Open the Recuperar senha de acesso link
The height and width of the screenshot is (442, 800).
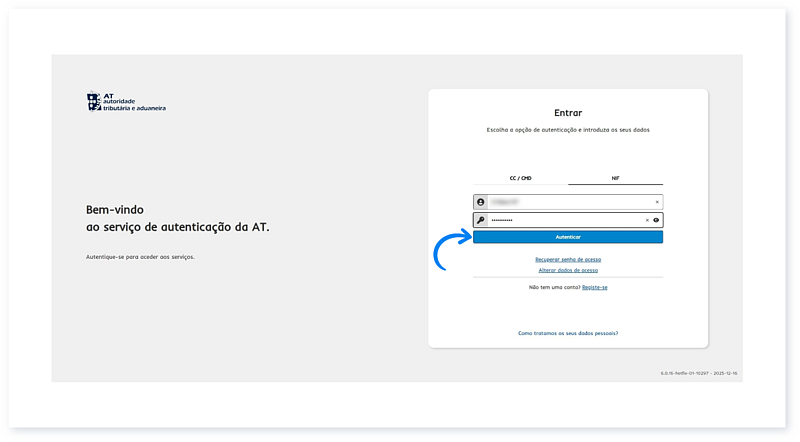(x=568, y=259)
